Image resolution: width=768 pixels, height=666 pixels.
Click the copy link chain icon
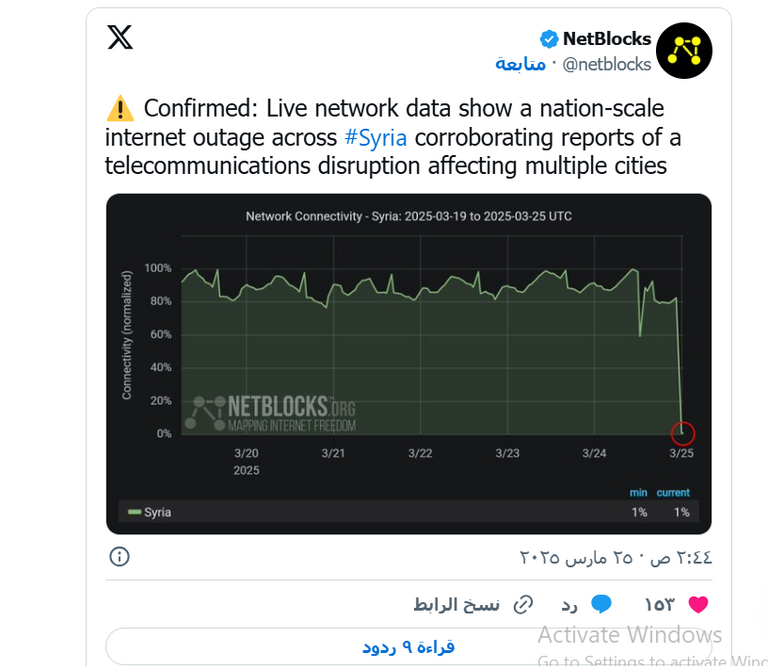[523, 604]
